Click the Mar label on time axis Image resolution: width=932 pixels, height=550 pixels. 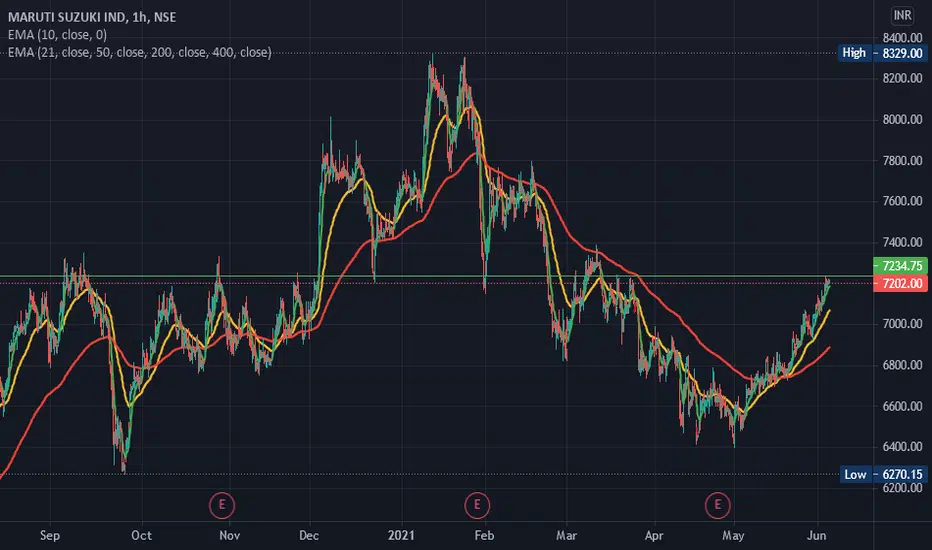point(566,536)
